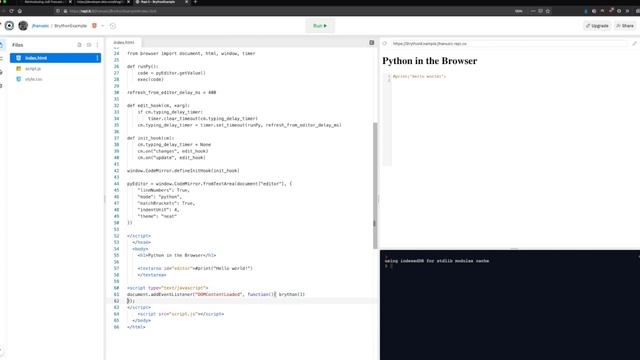Open style.css file
Viewport: 640px width, 360px height.
pyautogui.click(x=33, y=79)
